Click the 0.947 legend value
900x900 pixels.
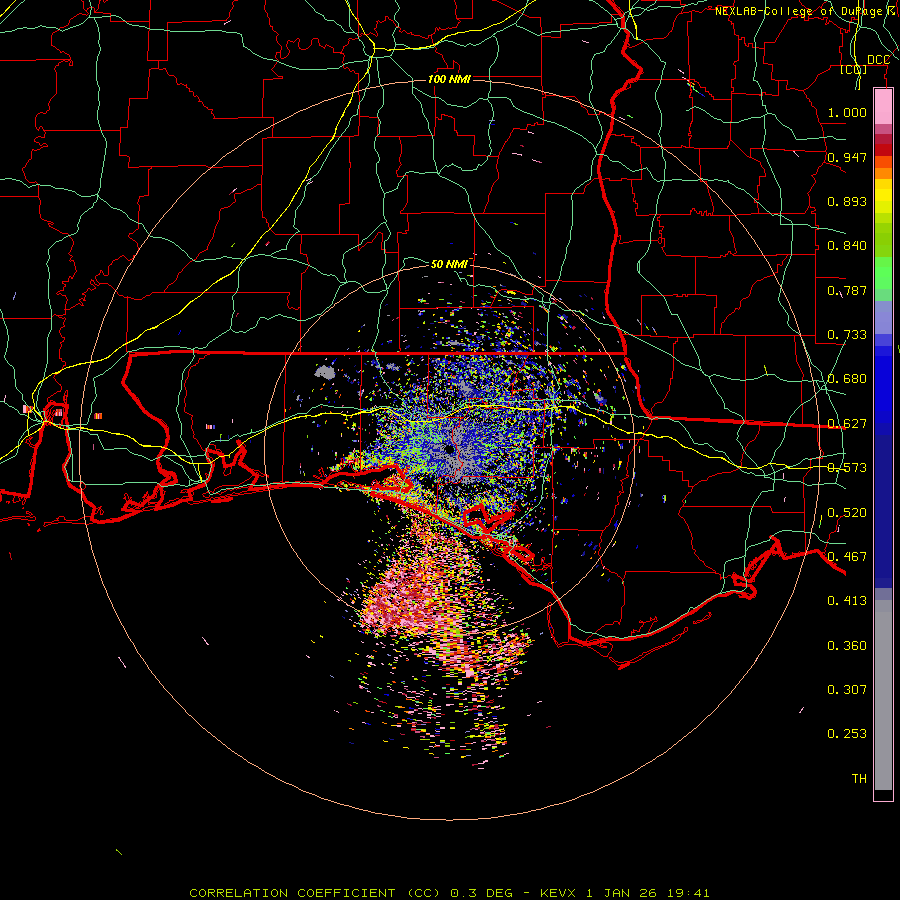[x=847, y=157]
